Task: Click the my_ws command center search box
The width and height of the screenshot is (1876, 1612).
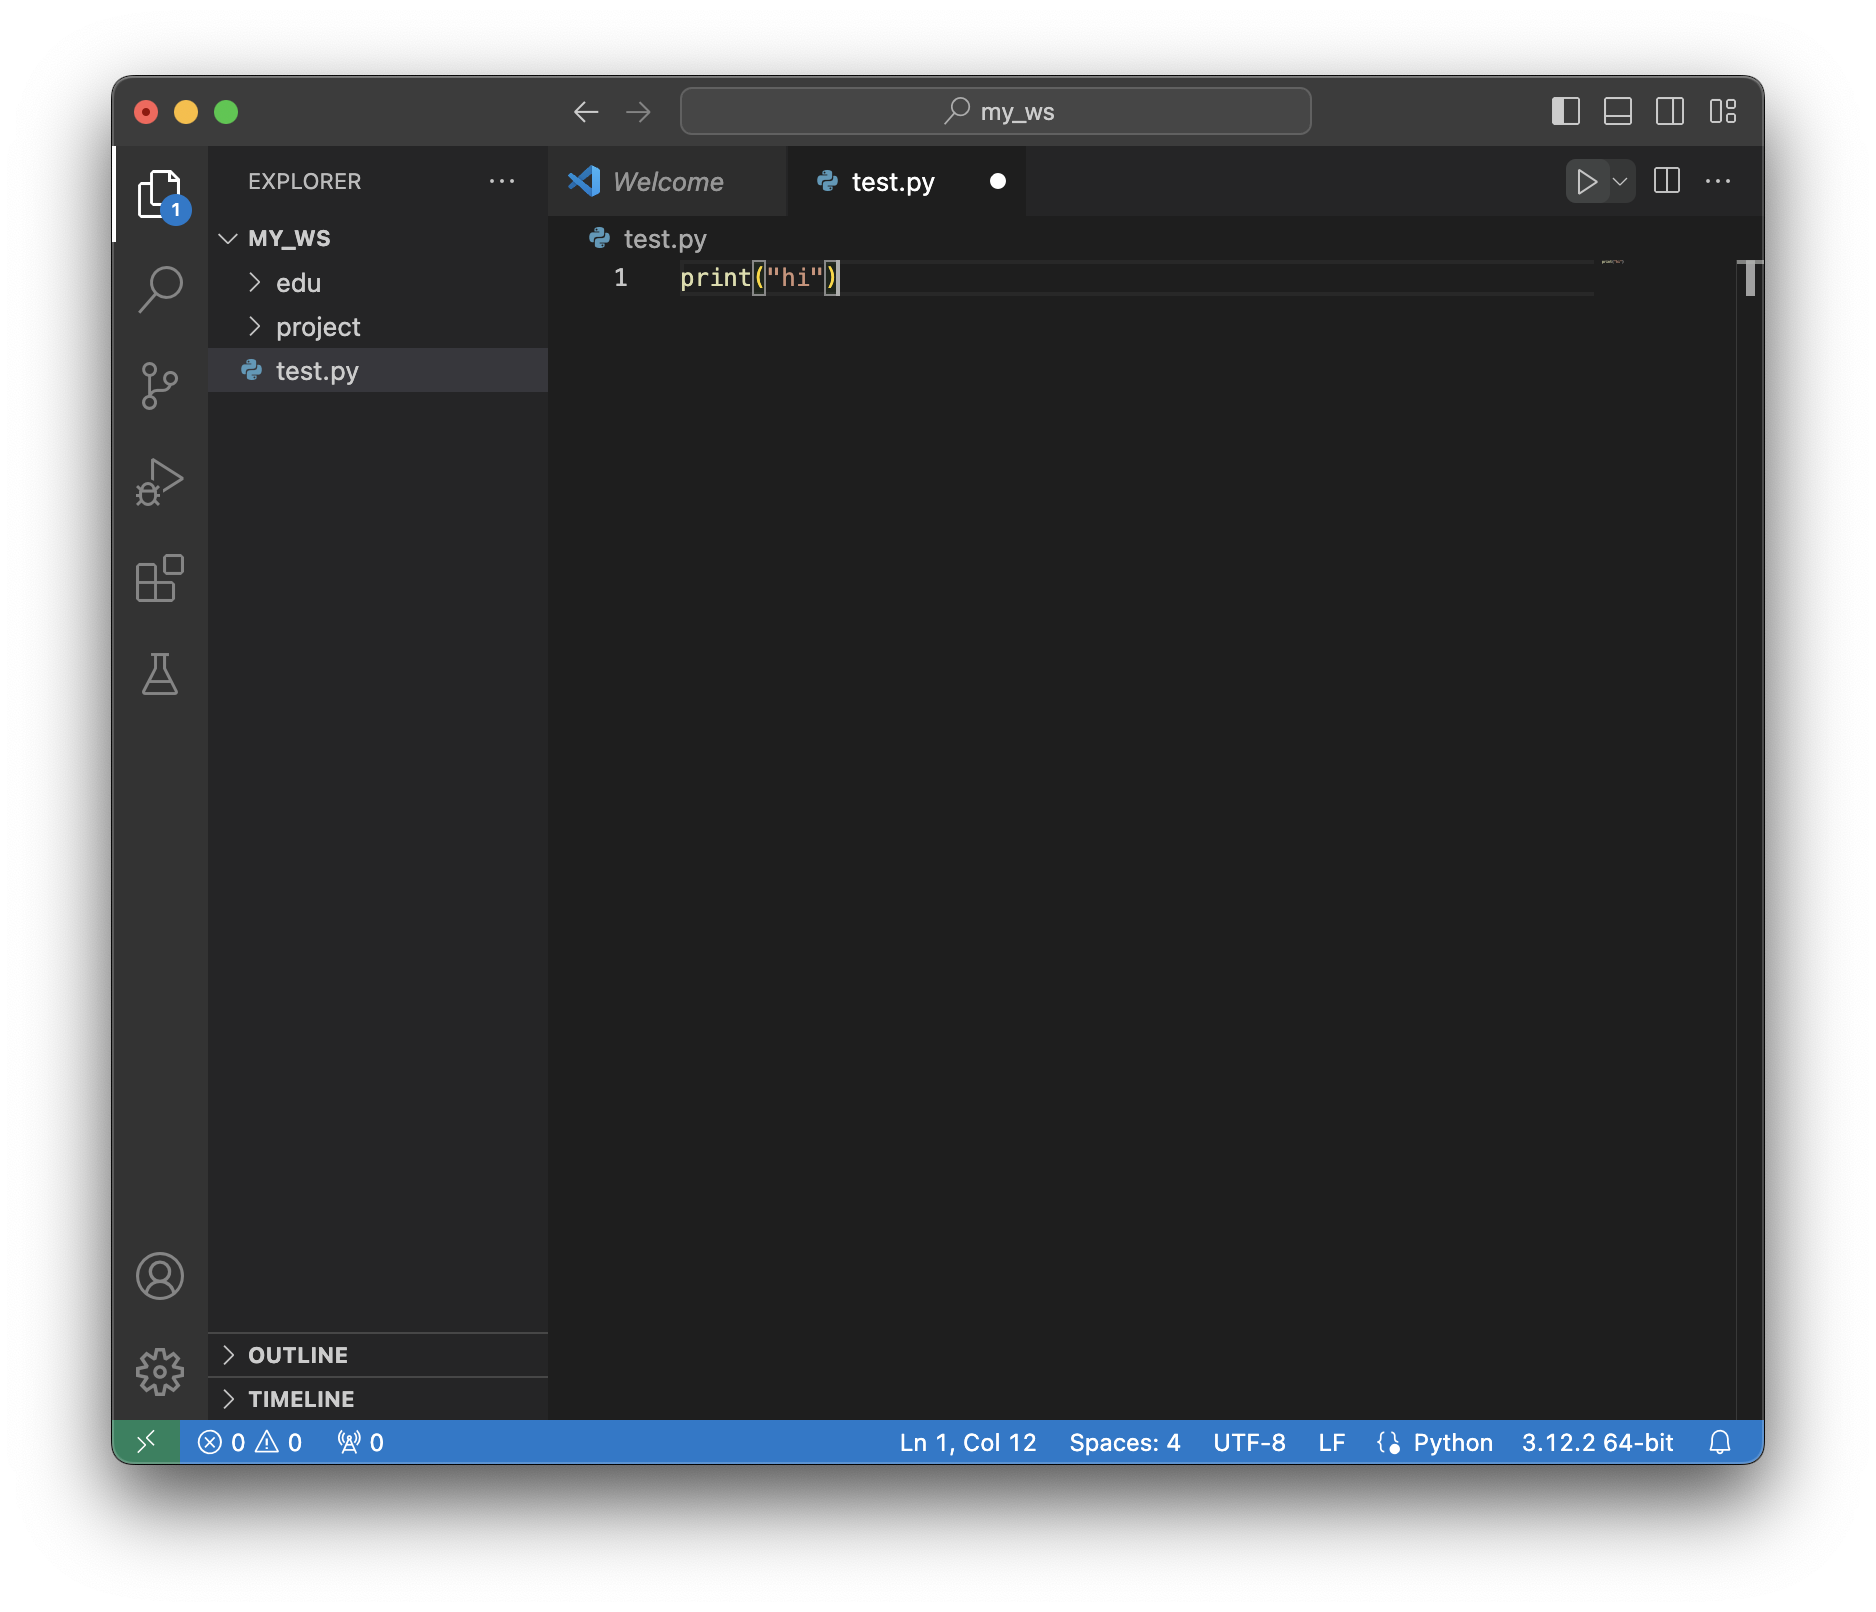Action: 996,111
